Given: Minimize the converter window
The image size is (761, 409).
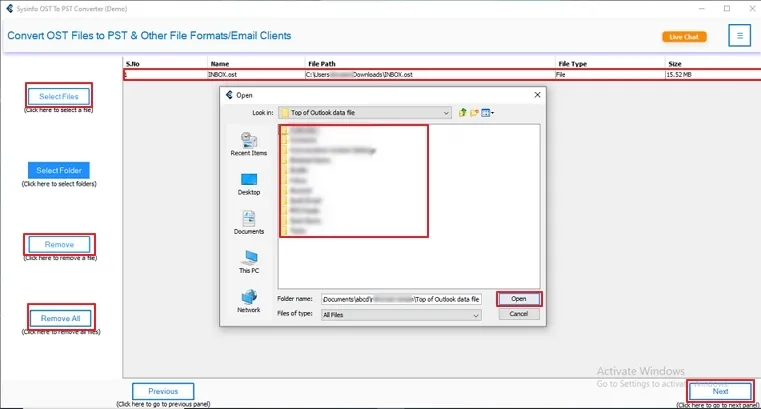Looking at the screenshot, I should 702,8.
